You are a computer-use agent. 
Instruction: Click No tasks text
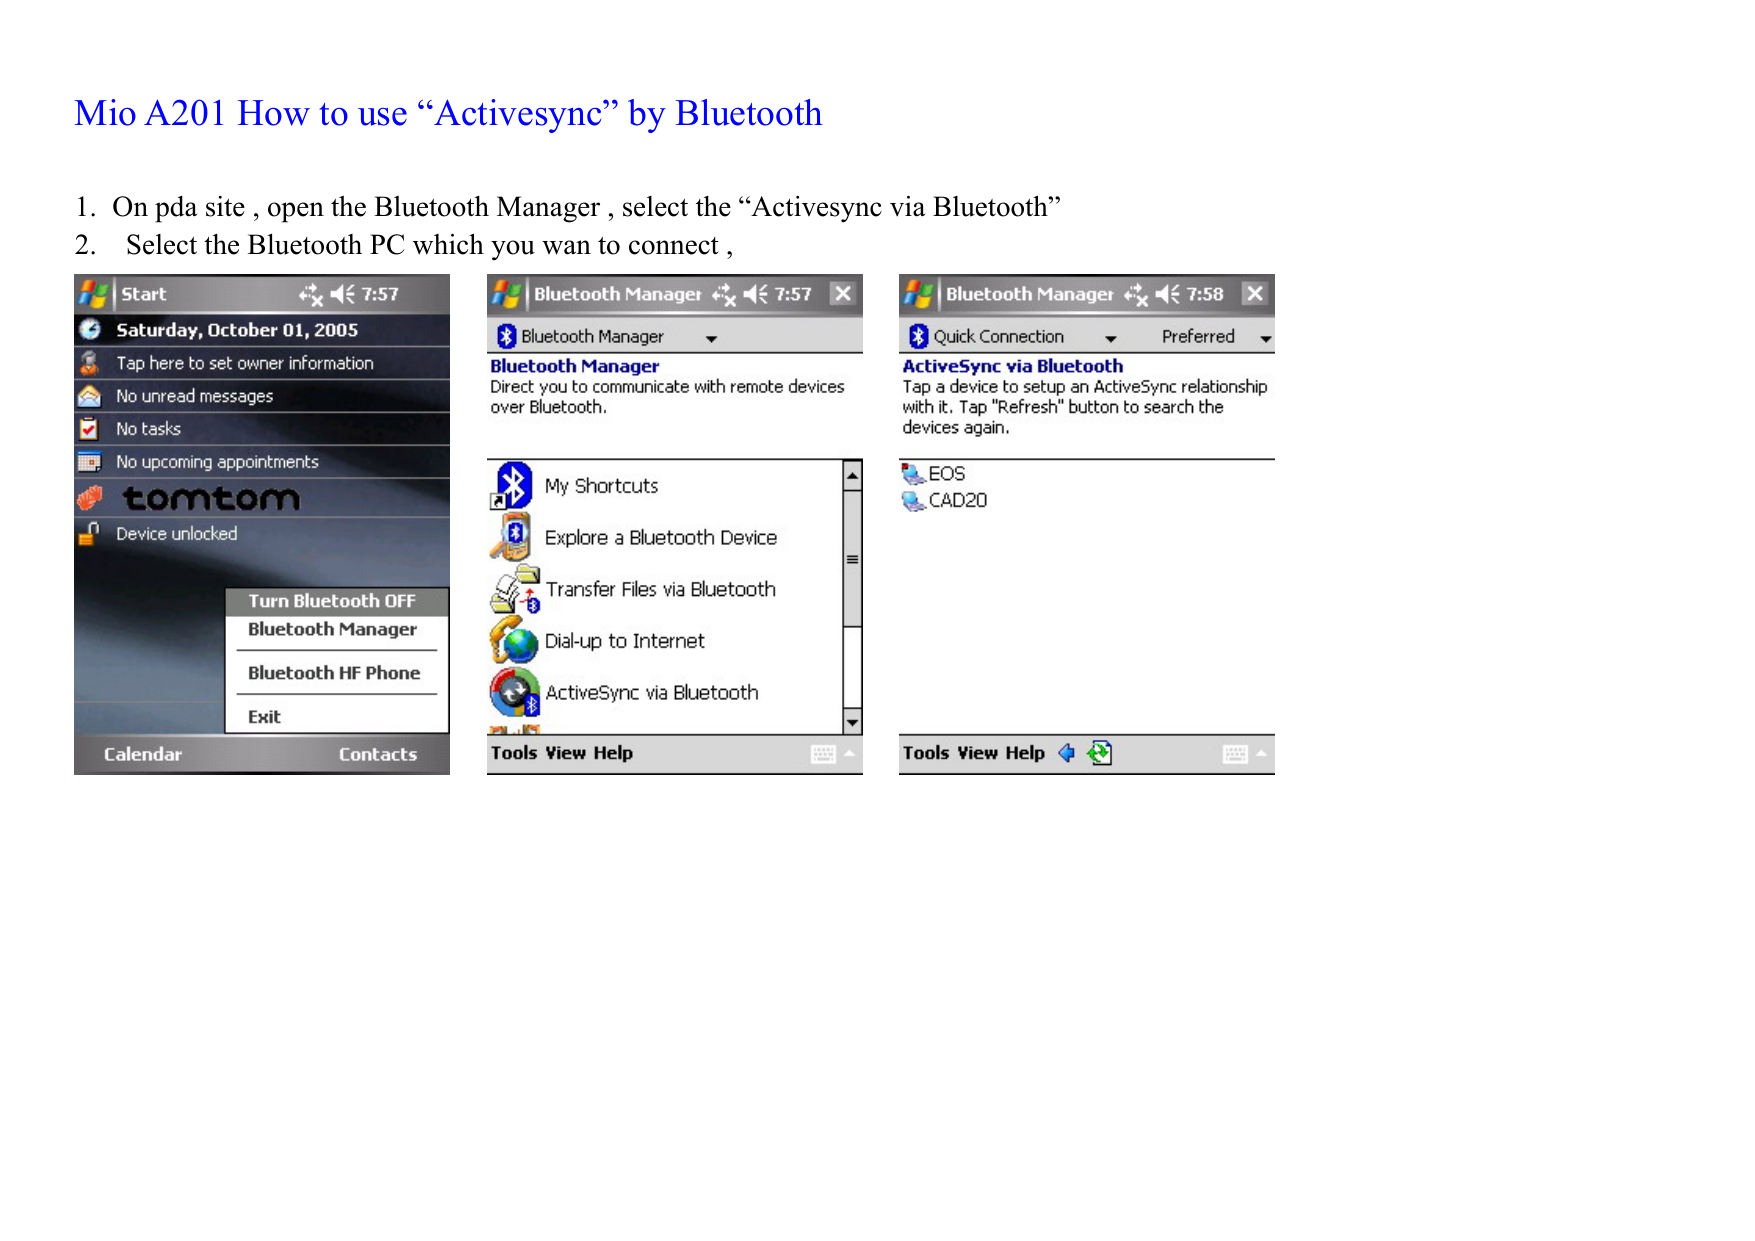tap(148, 429)
